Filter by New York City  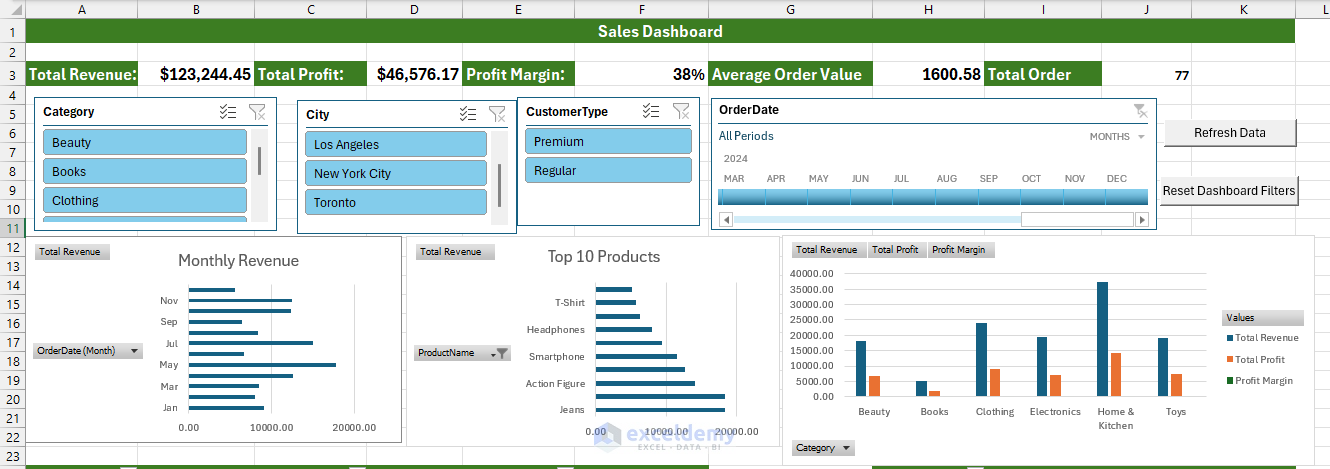coord(396,173)
